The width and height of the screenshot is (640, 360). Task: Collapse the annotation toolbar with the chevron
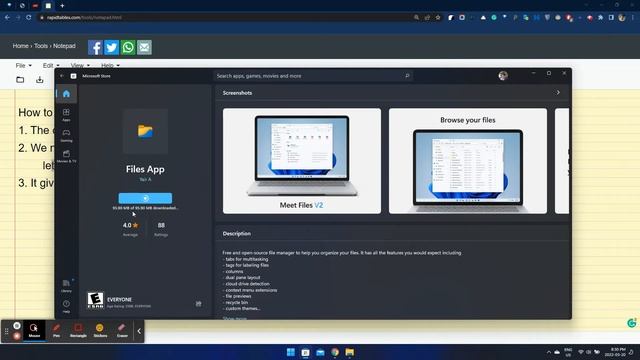click(139, 331)
